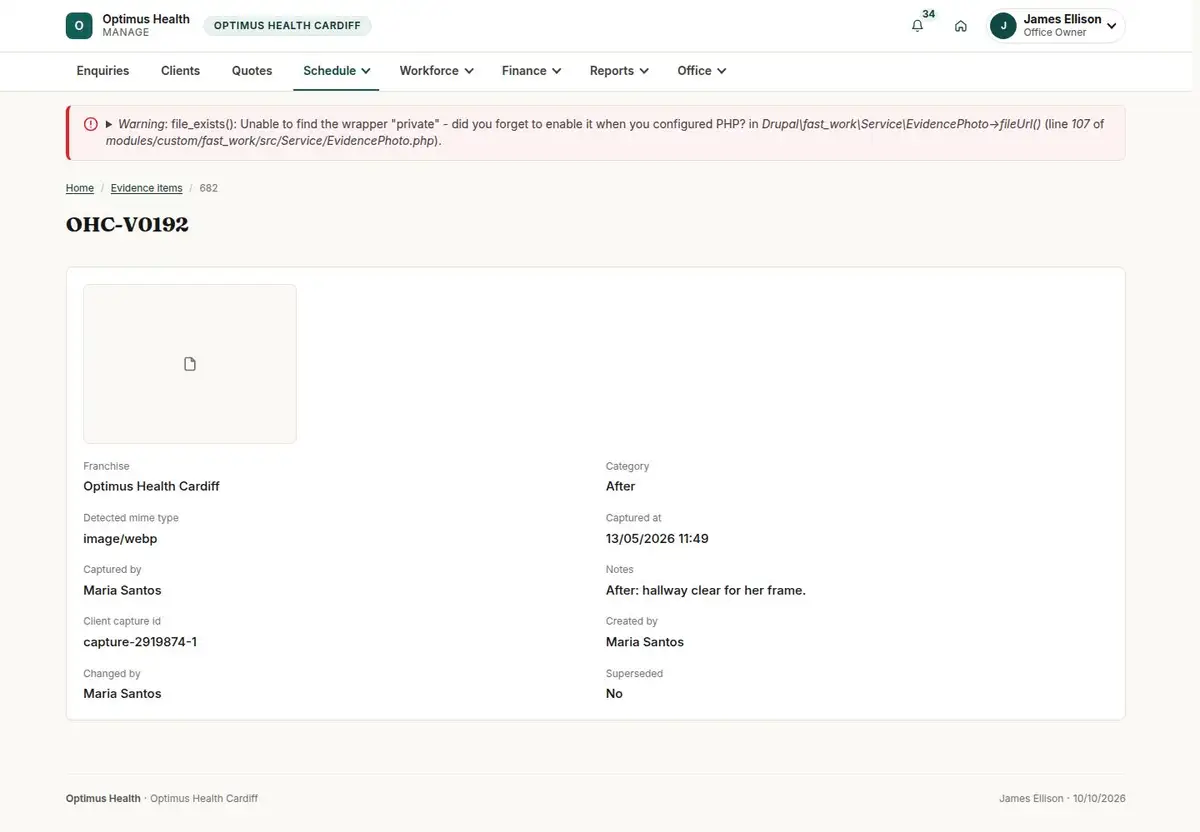The height and width of the screenshot is (832, 1200).
Task: Click the James Ellison avatar
Action: click(x=1003, y=26)
